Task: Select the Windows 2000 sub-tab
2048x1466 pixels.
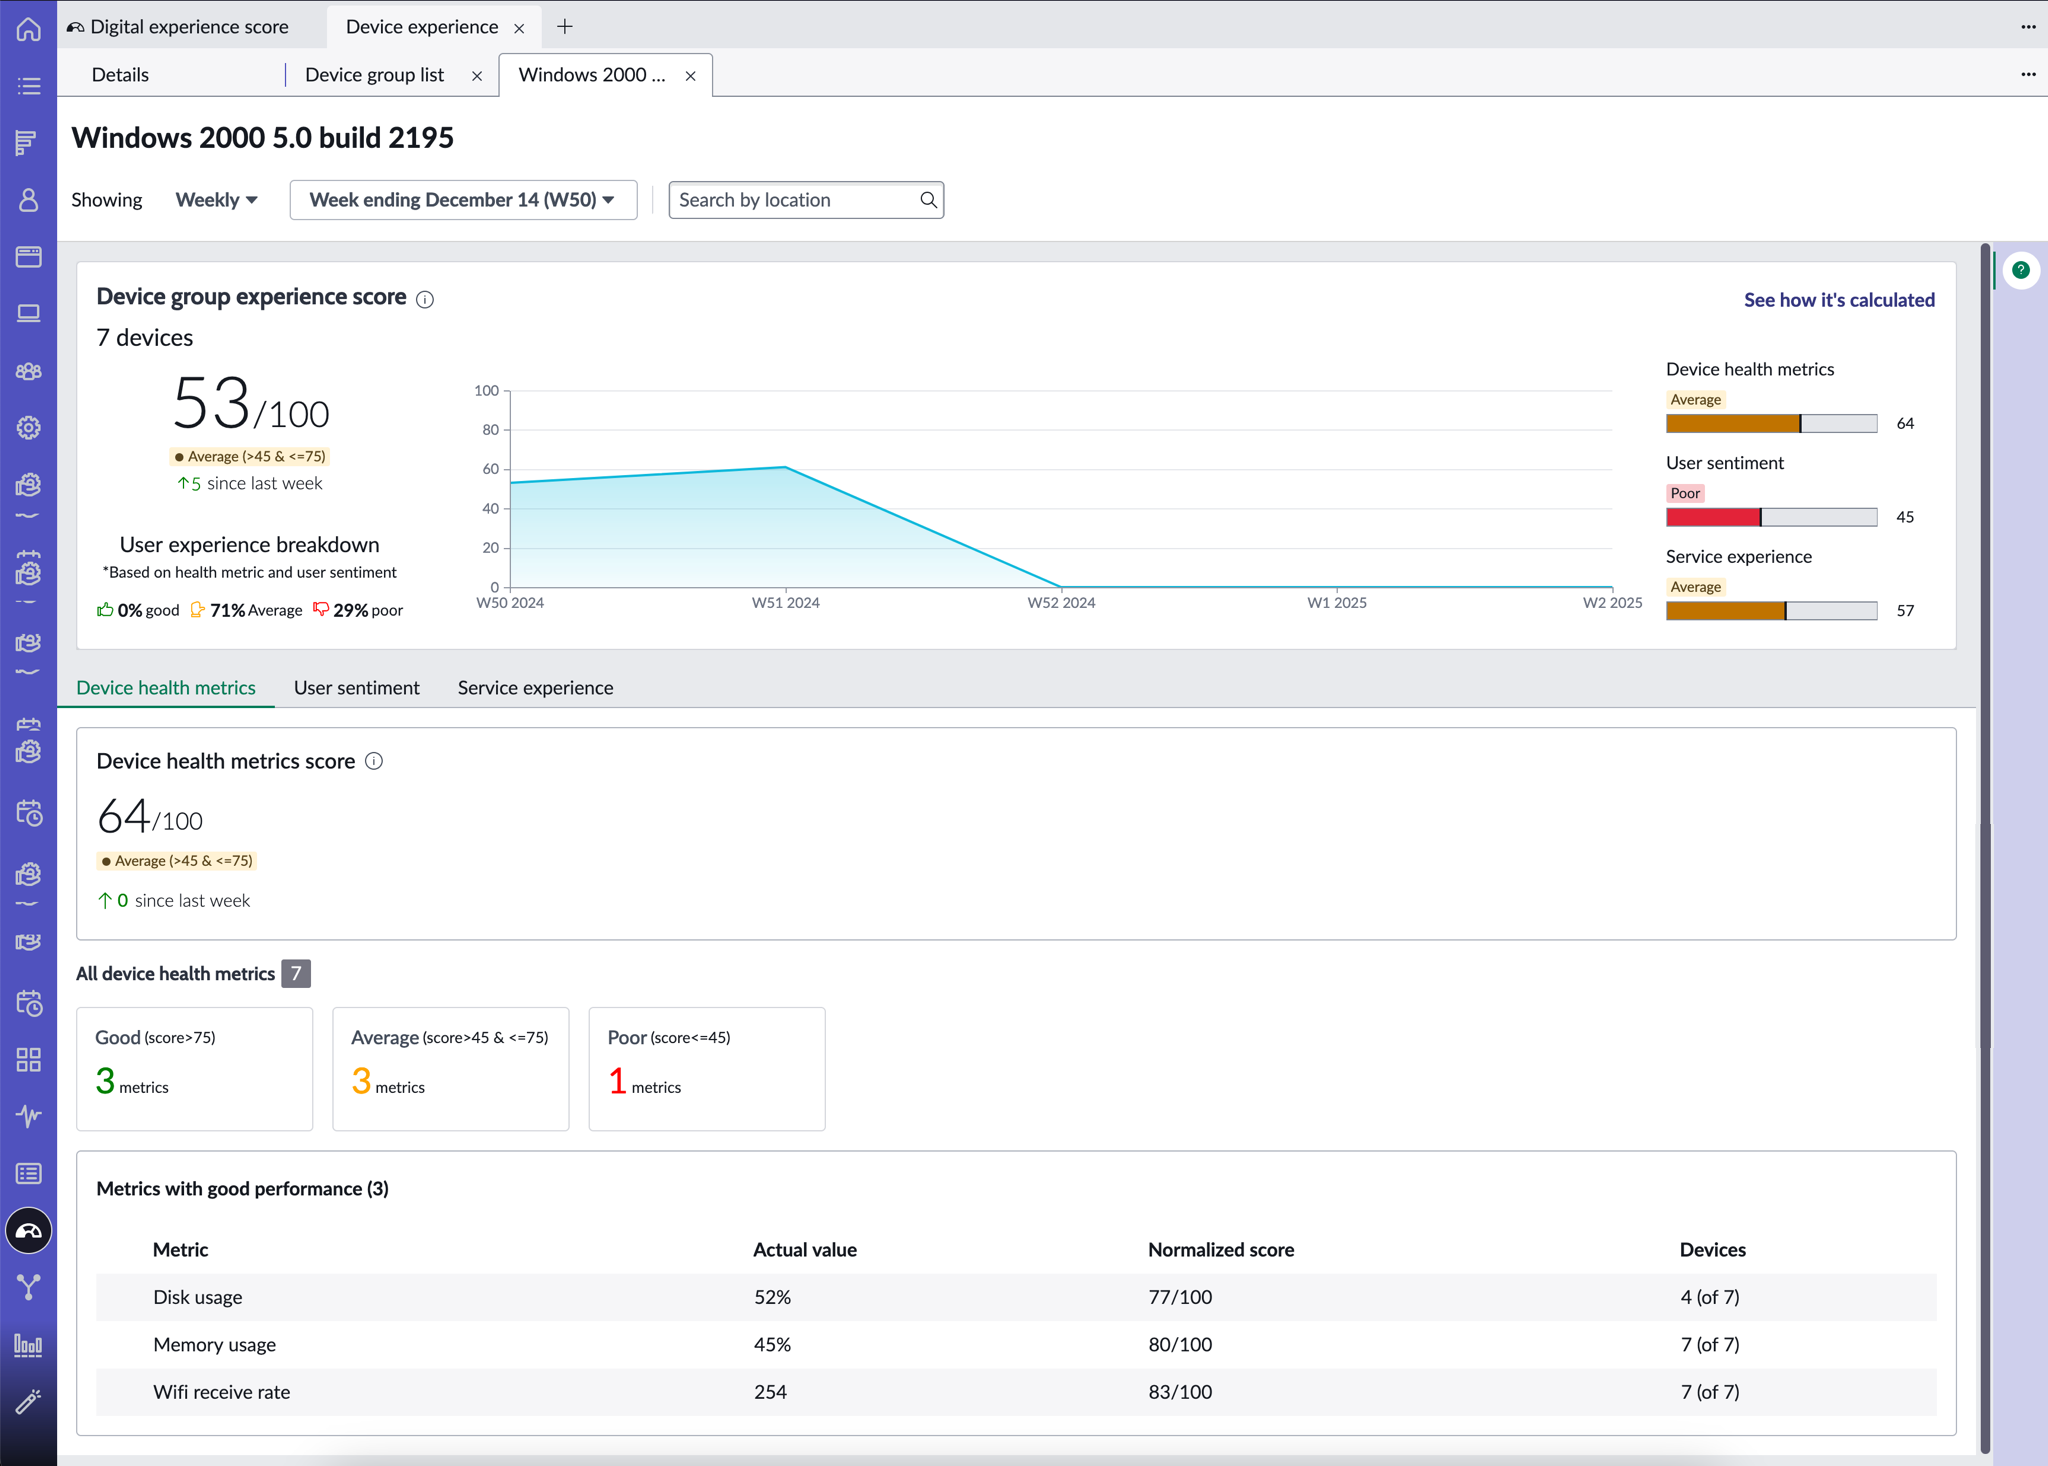Action: pos(592,75)
